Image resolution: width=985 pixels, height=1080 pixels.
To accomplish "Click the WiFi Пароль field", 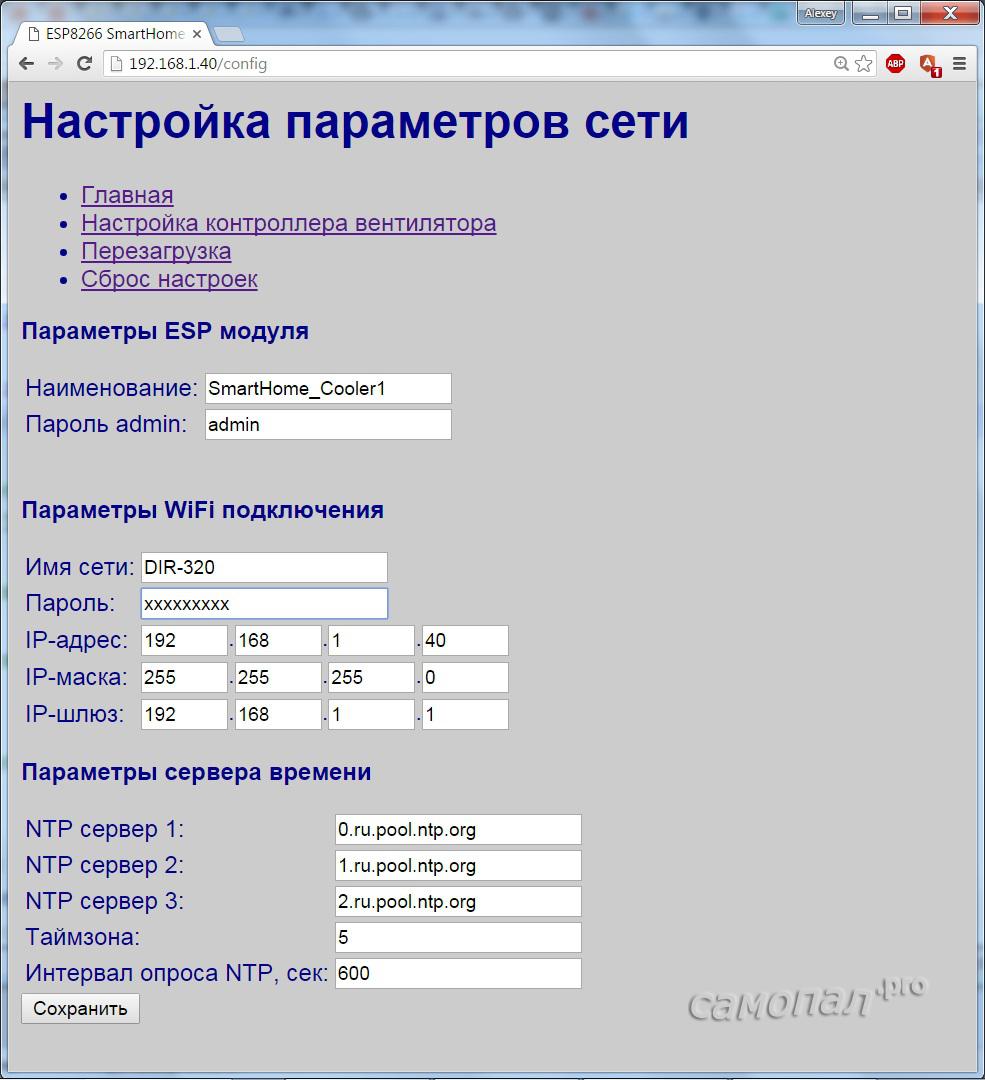I will tap(265, 603).
